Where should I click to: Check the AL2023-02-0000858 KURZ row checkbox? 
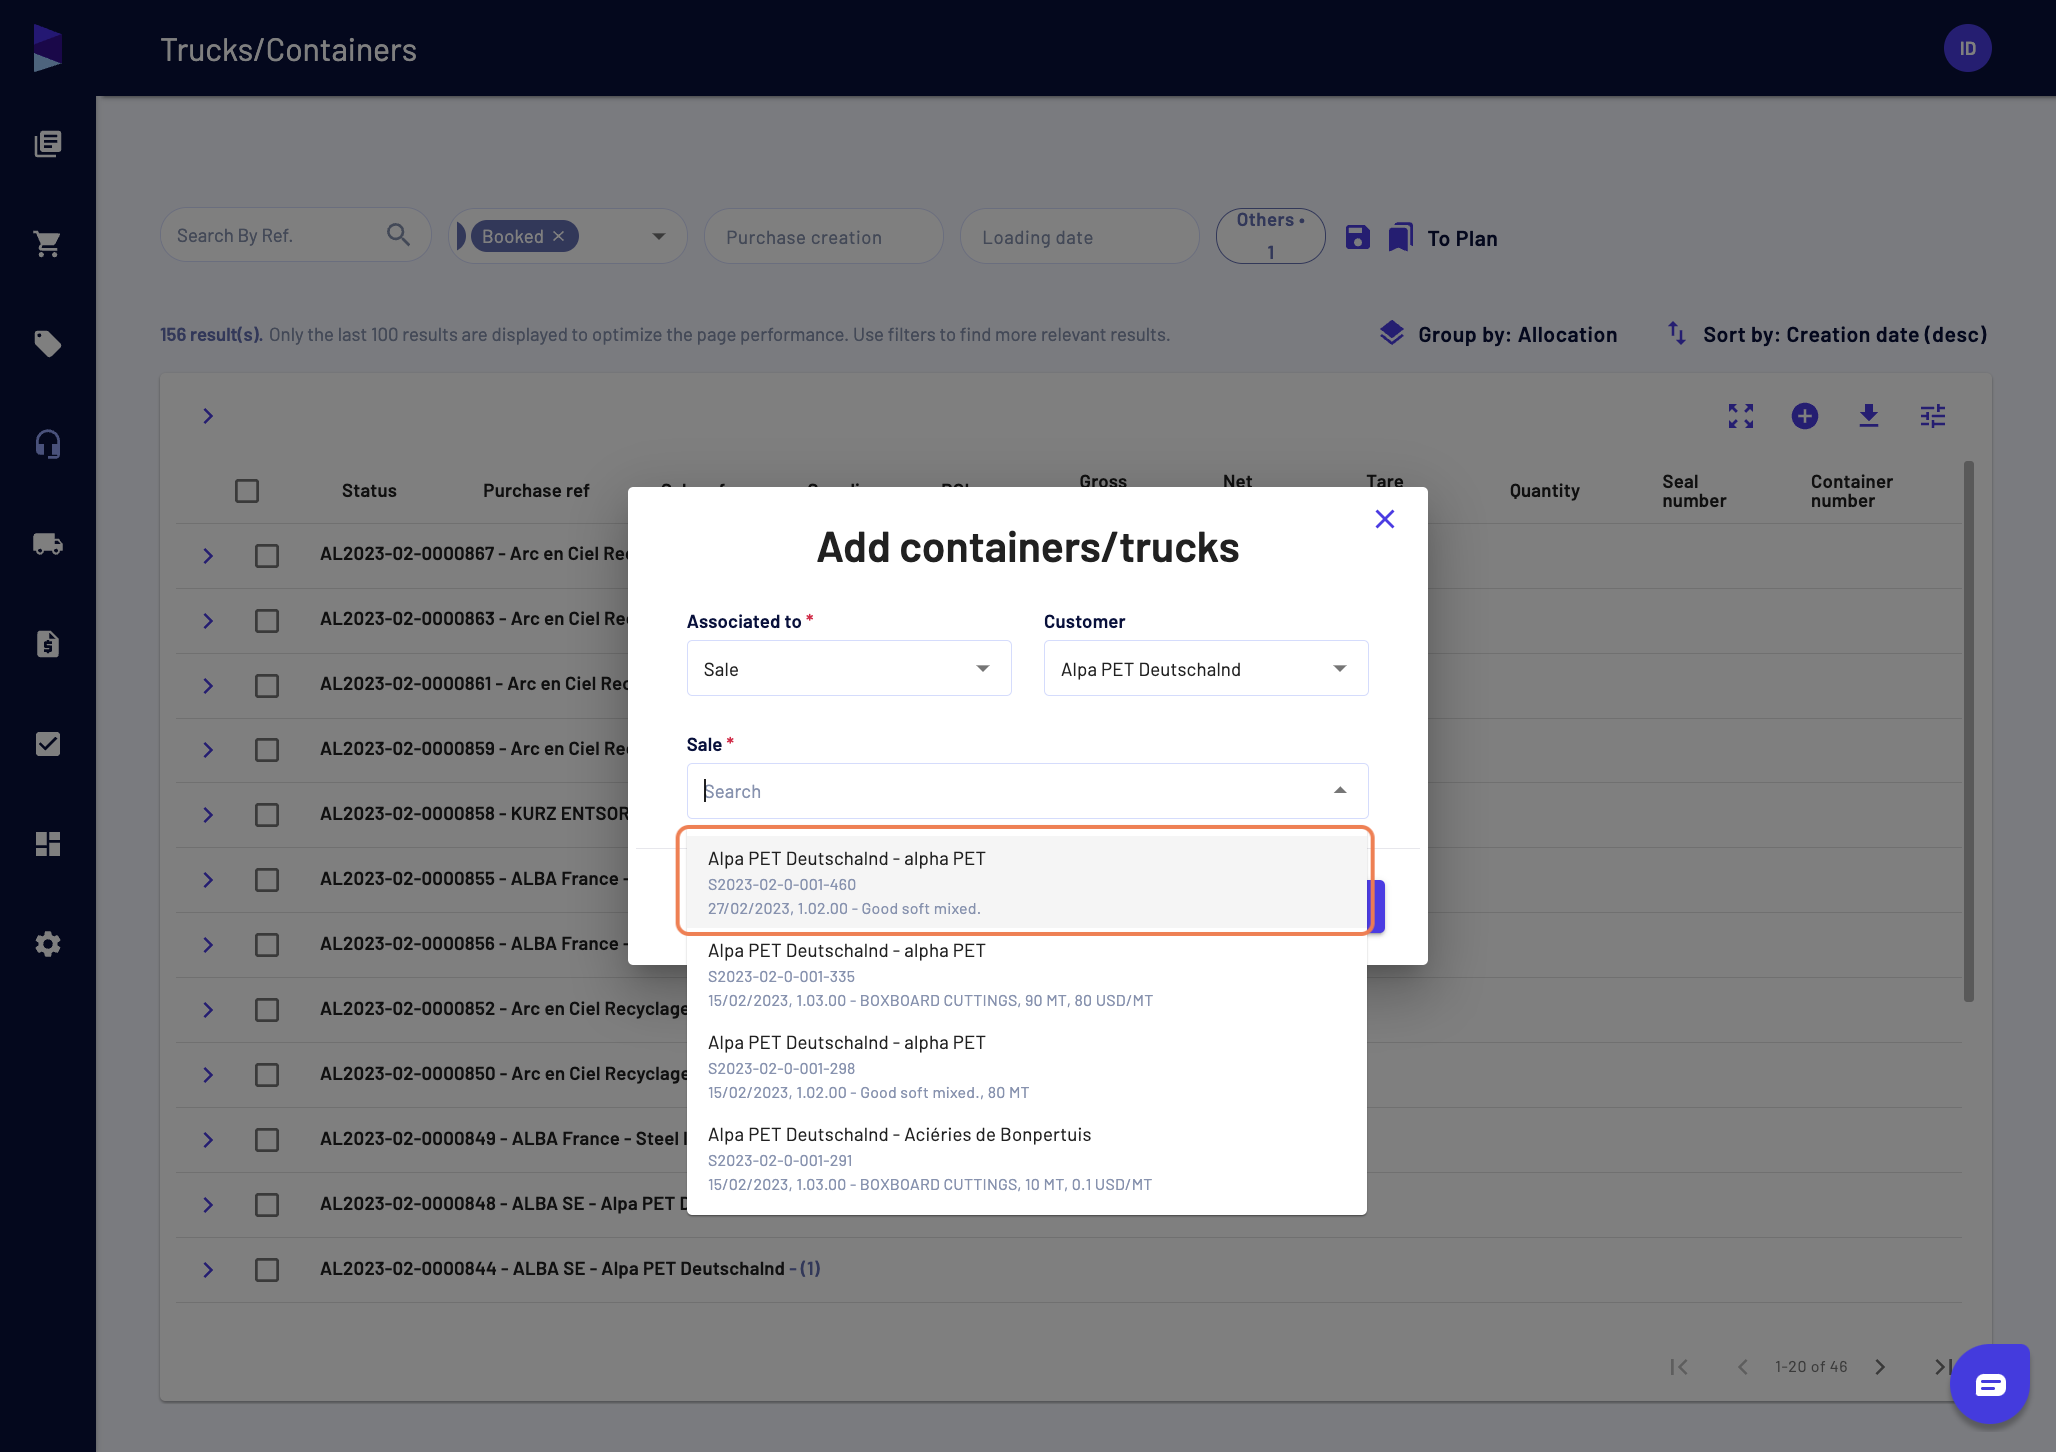point(267,815)
